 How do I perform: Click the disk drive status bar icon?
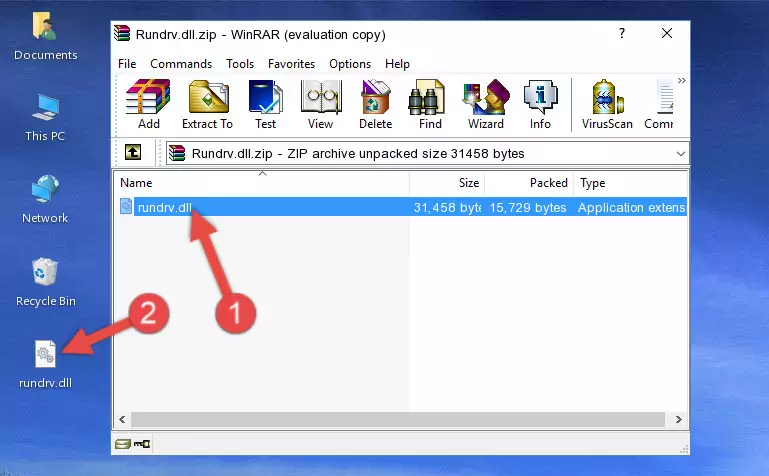click(x=123, y=444)
